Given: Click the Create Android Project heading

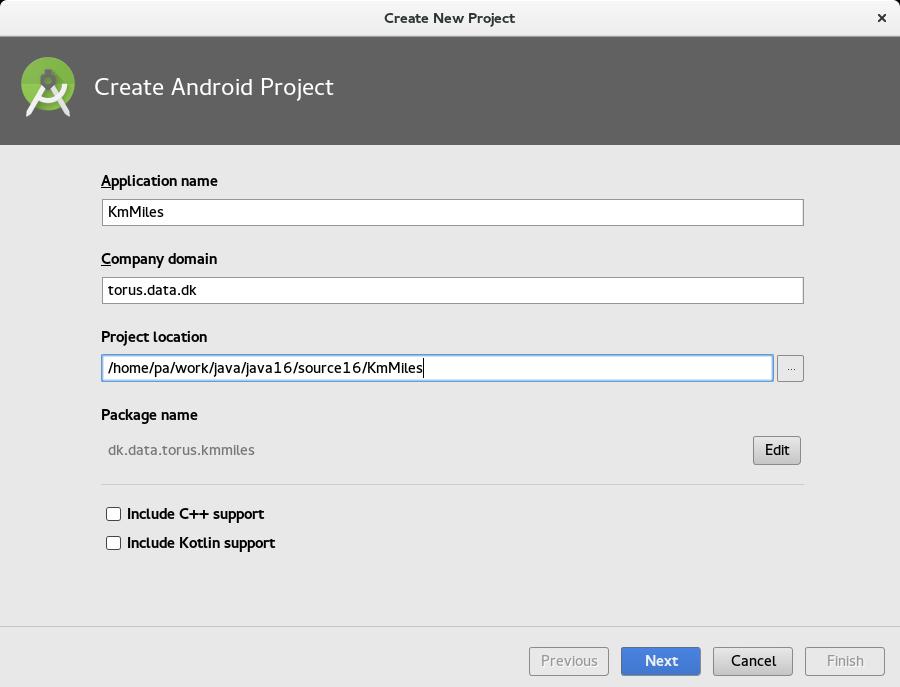Looking at the screenshot, I should tap(214, 87).
